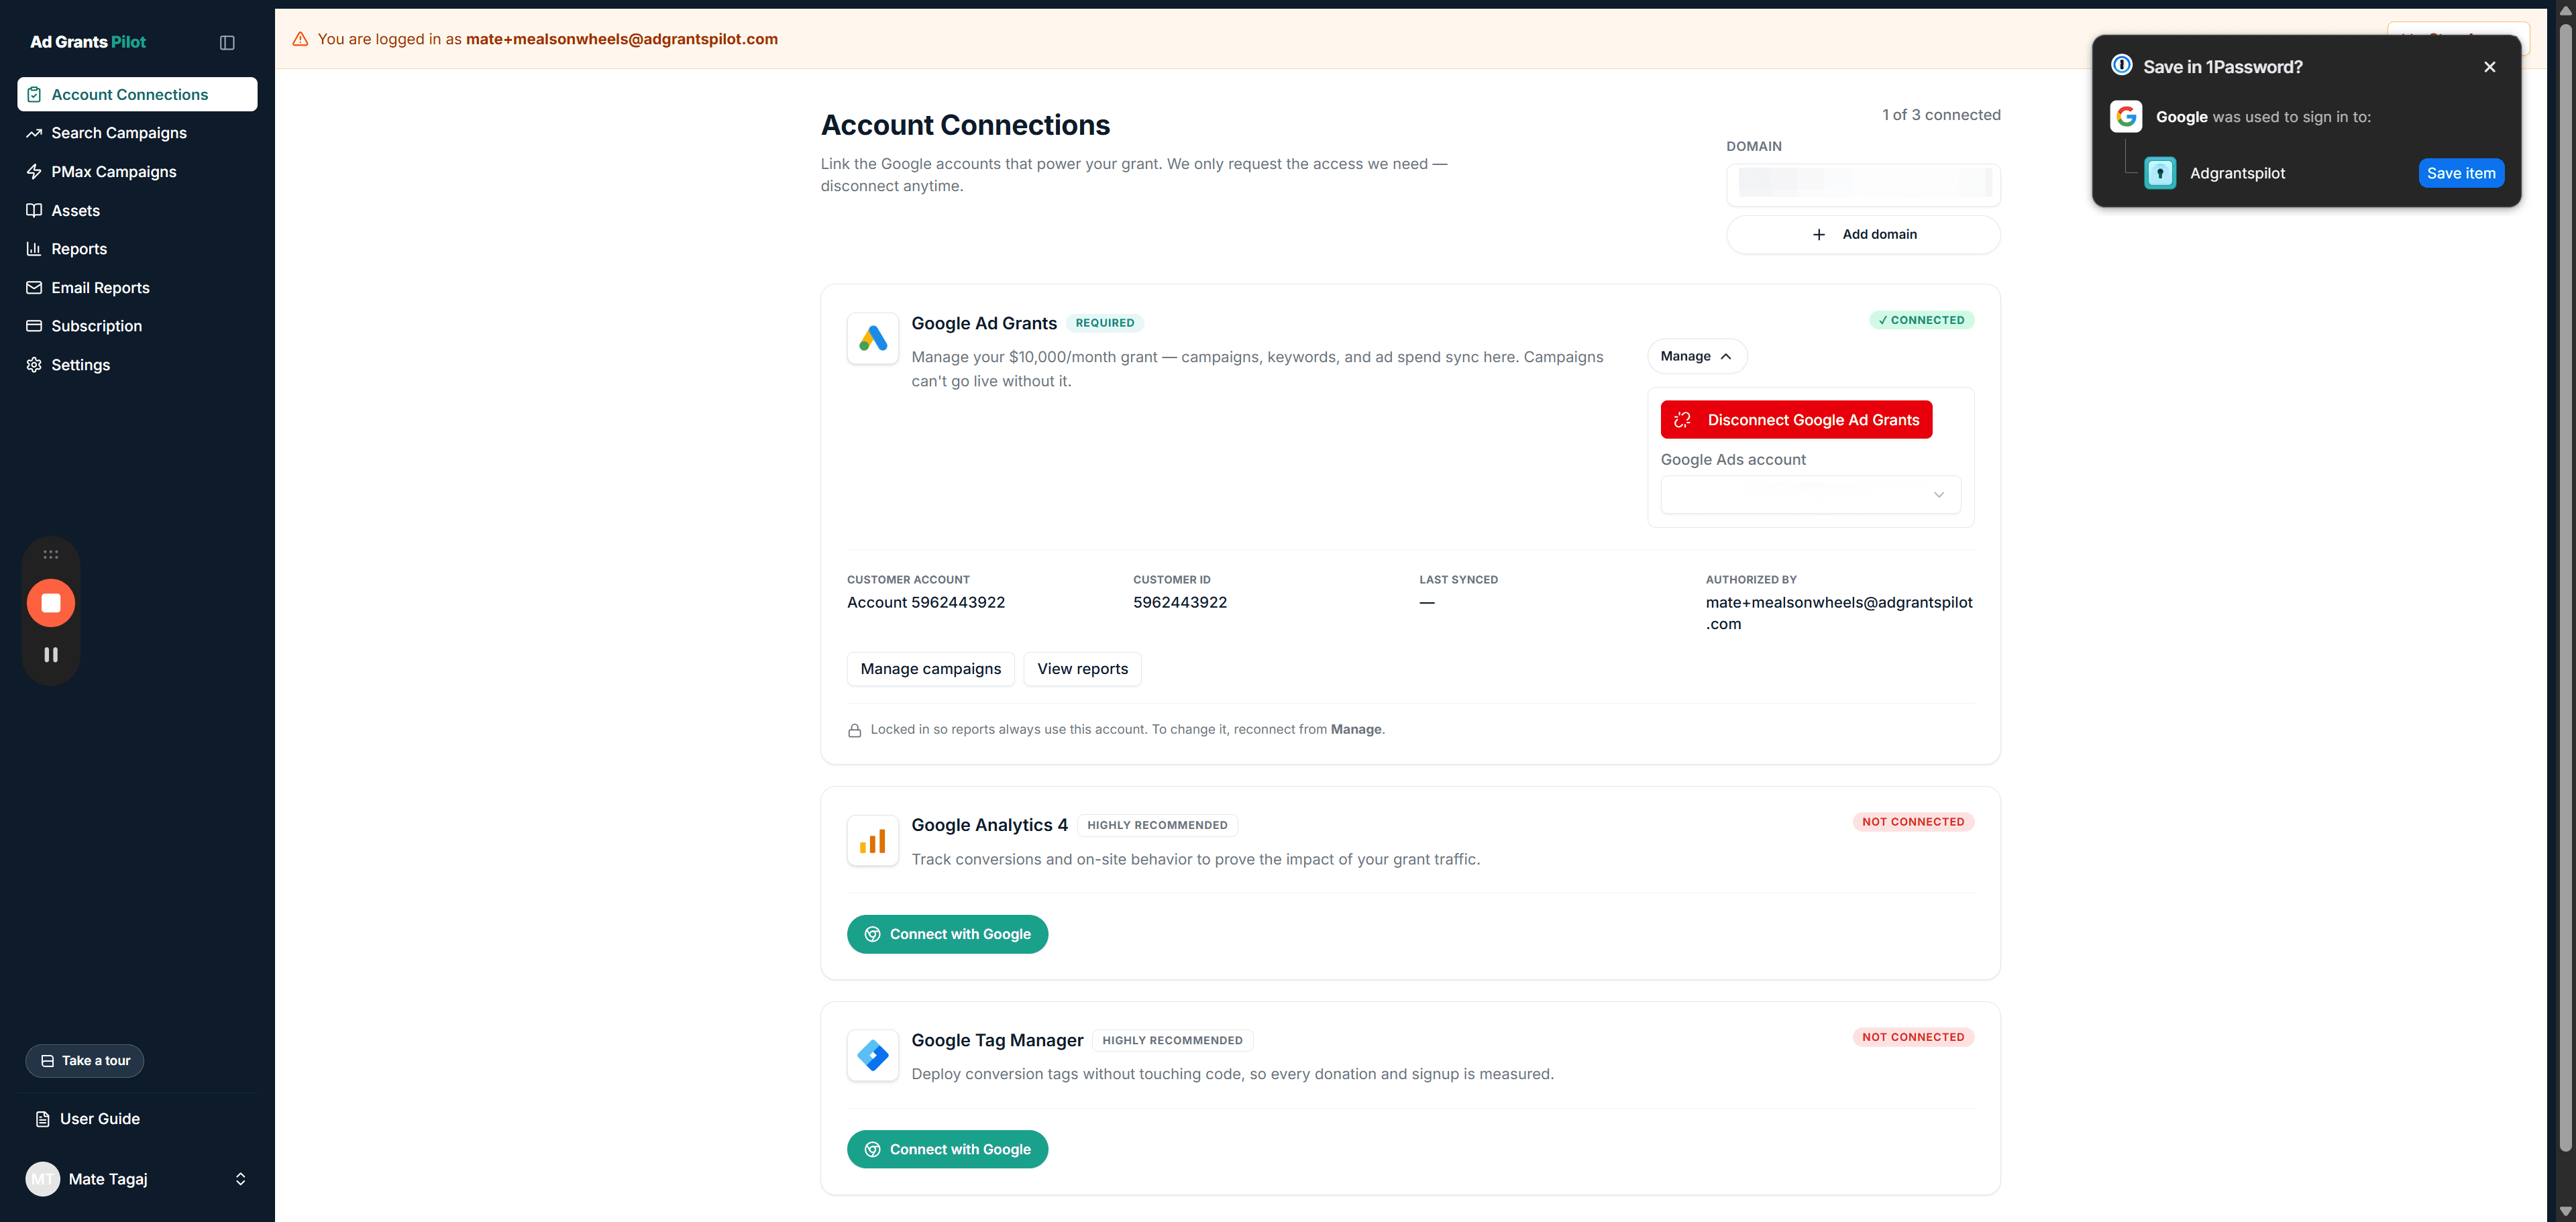Click the REQUIRED badge
Screen dimensions: 2576x1222
[1105, 323]
